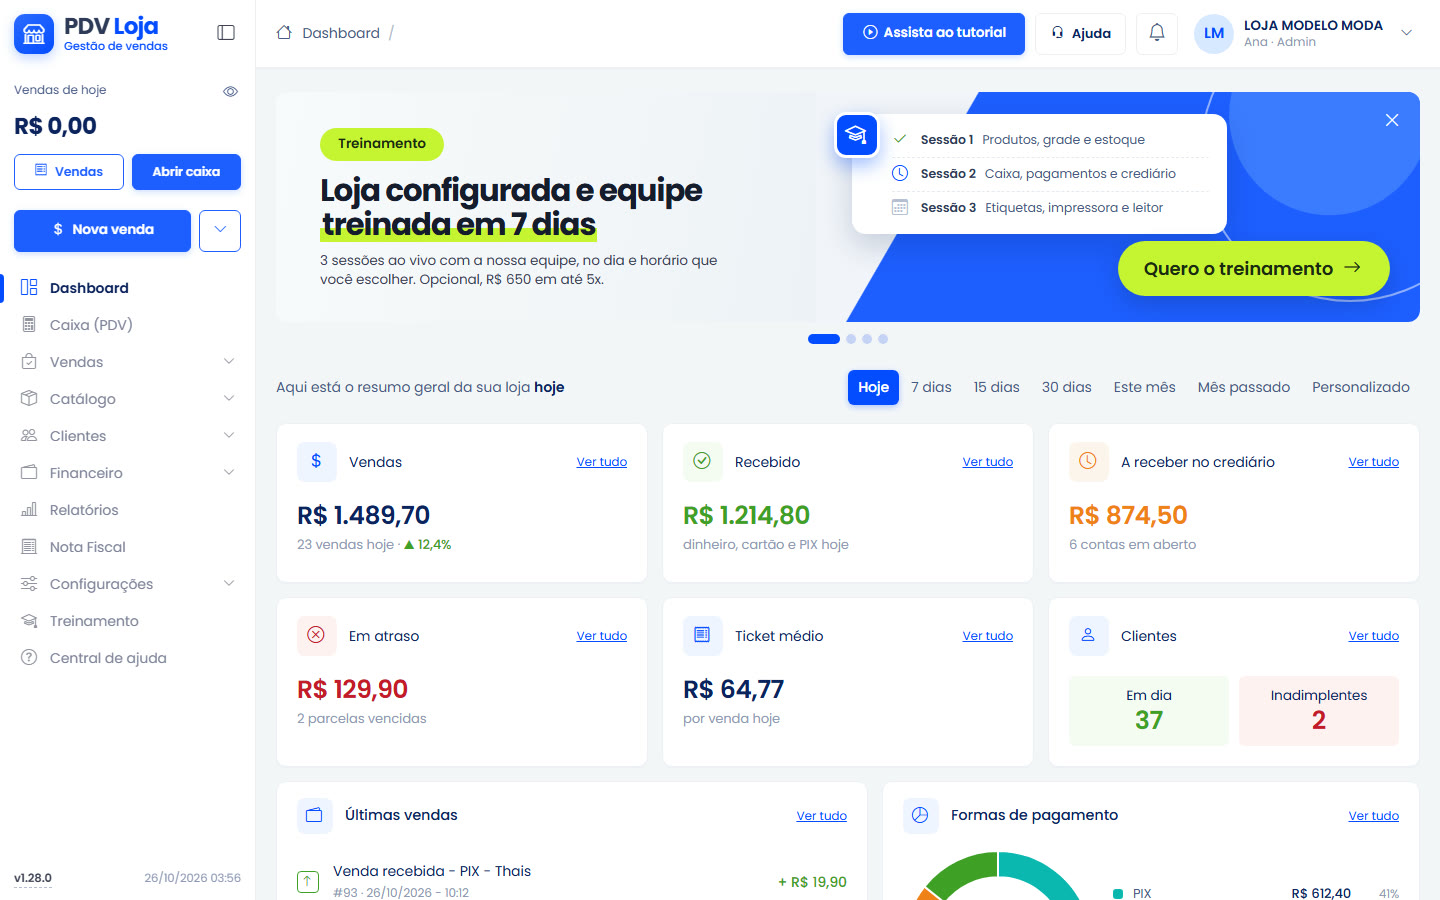Click the graduation cap icon on the banner
This screenshot has height=900, width=1440.
(857, 135)
